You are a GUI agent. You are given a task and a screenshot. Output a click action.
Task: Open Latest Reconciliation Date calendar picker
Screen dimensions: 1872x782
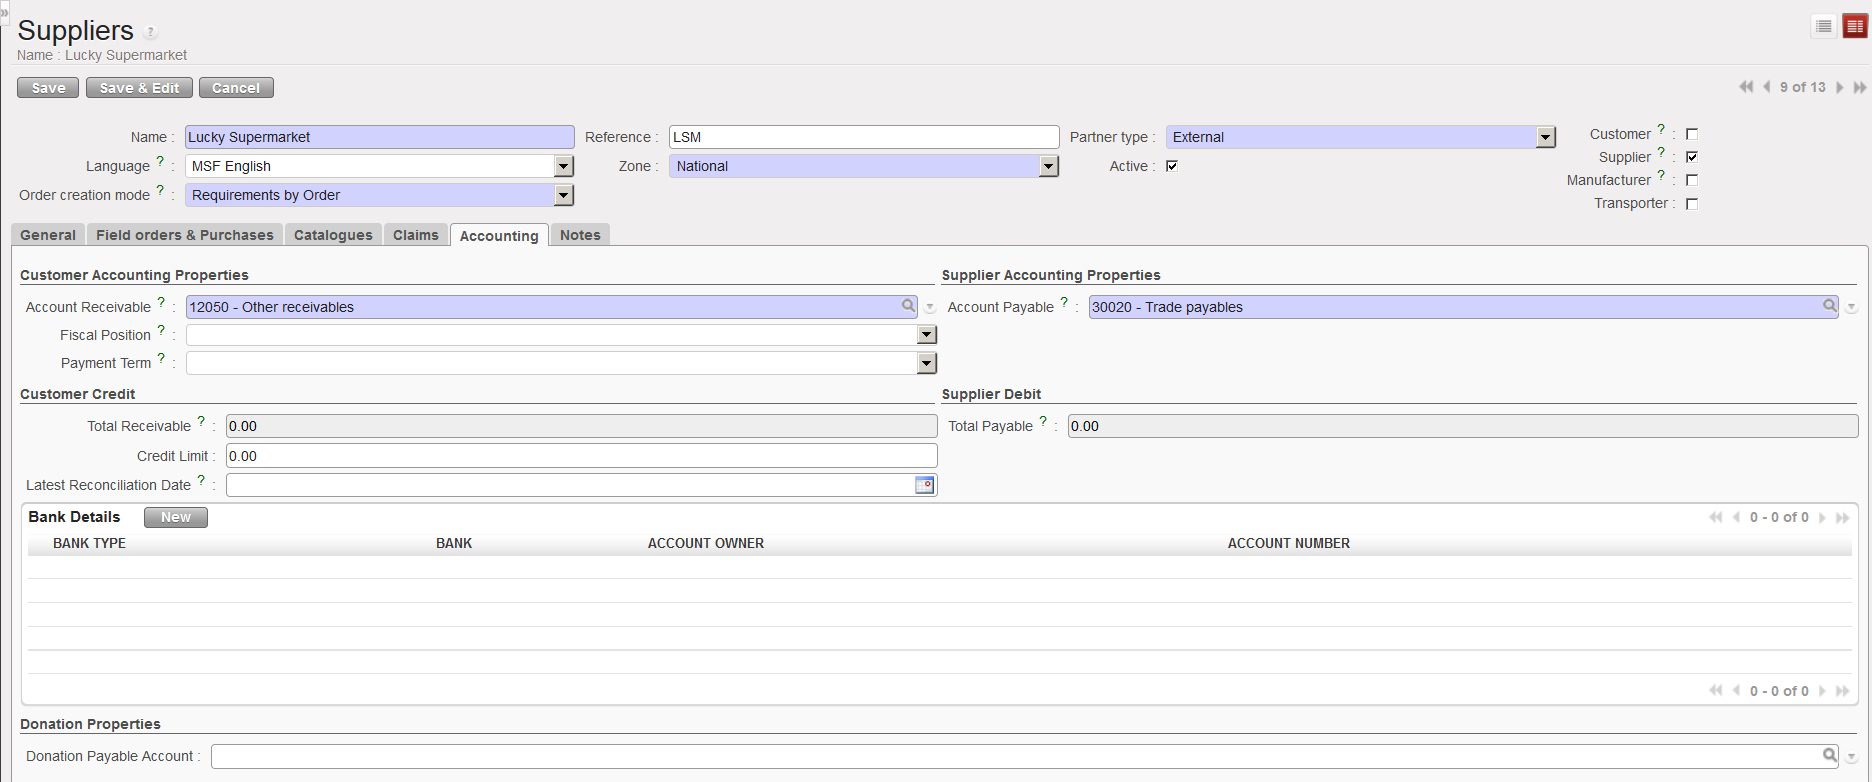(x=925, y=485)
